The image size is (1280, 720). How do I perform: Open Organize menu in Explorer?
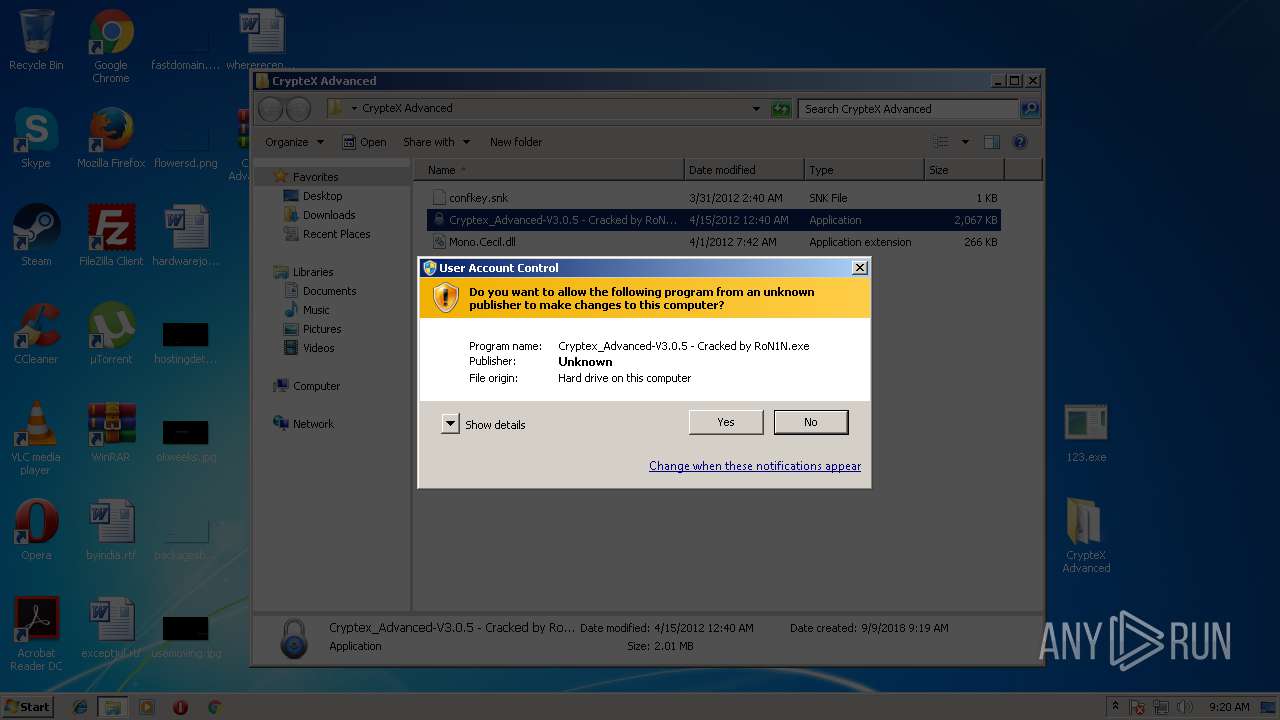294,142
